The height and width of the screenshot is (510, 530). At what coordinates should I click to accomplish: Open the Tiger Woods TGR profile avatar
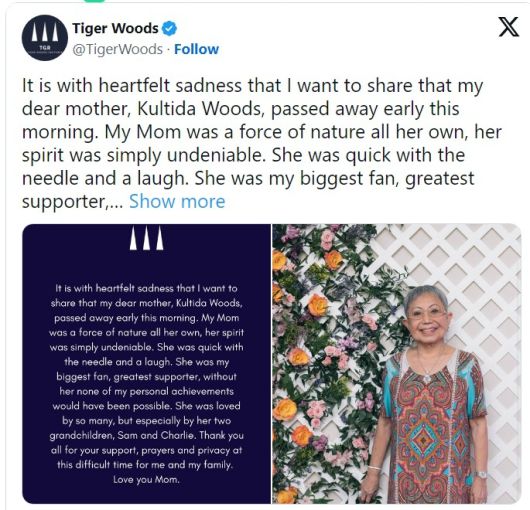(x=45, y=38)
